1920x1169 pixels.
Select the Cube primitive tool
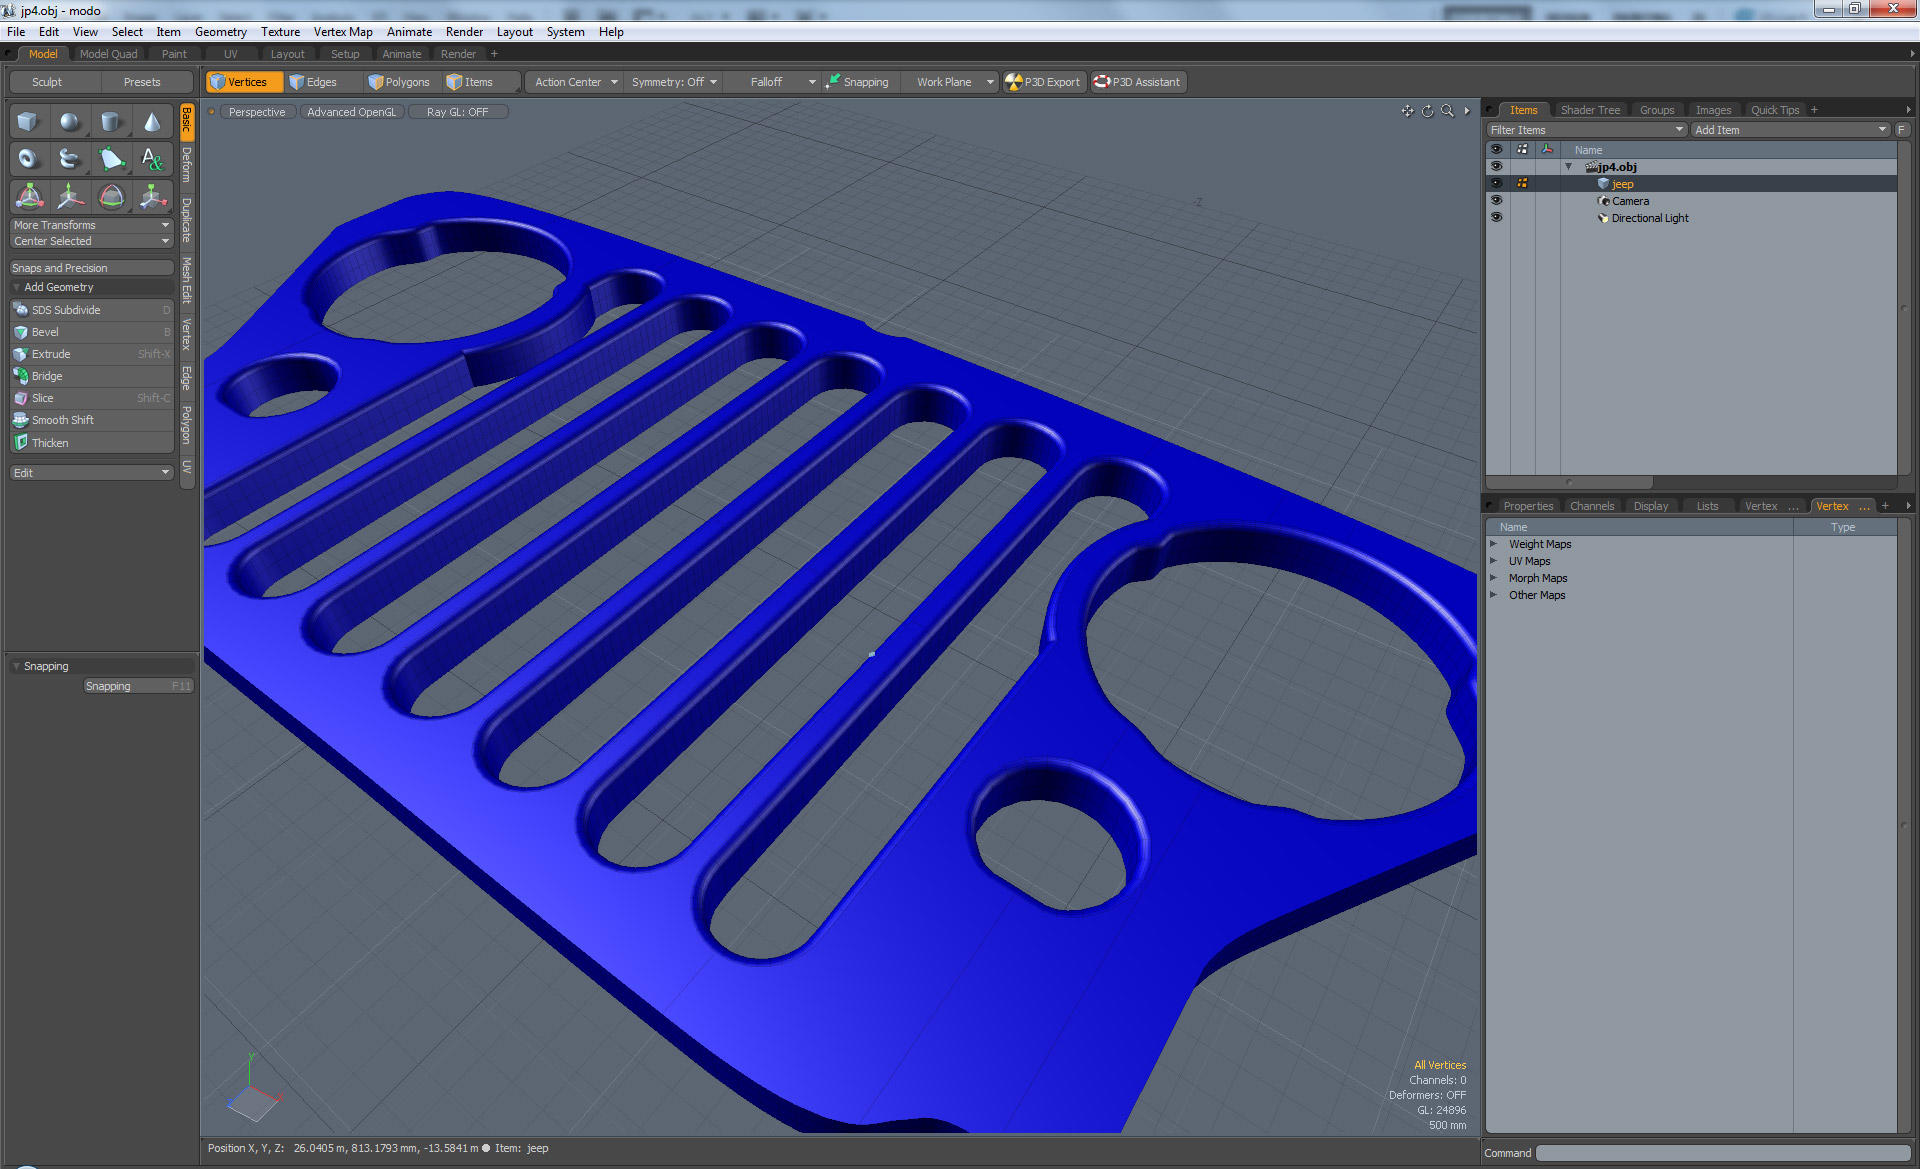click(x=28, y=122)
